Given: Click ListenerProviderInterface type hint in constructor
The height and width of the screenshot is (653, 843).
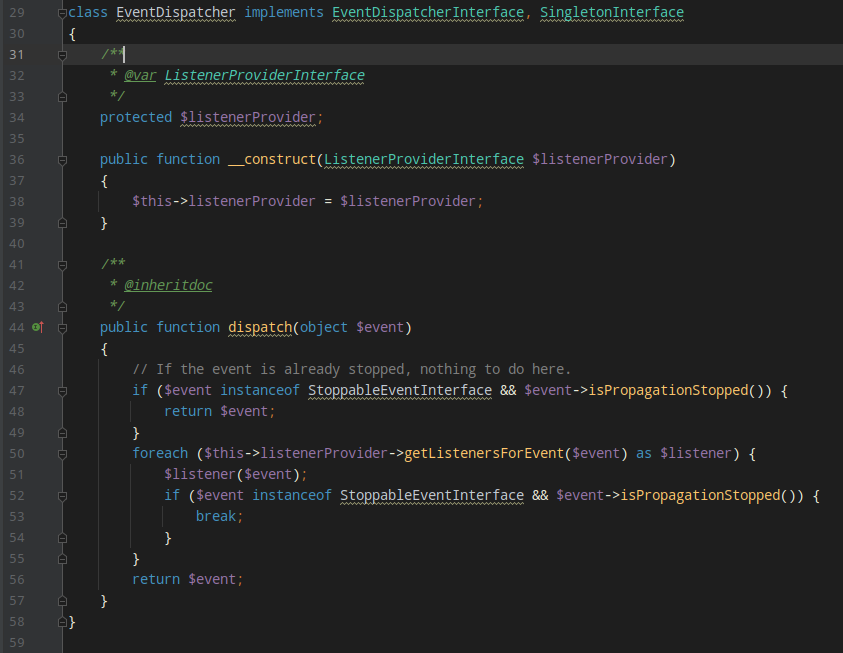Looking at the screenshot, I should (x=424, y=159).
